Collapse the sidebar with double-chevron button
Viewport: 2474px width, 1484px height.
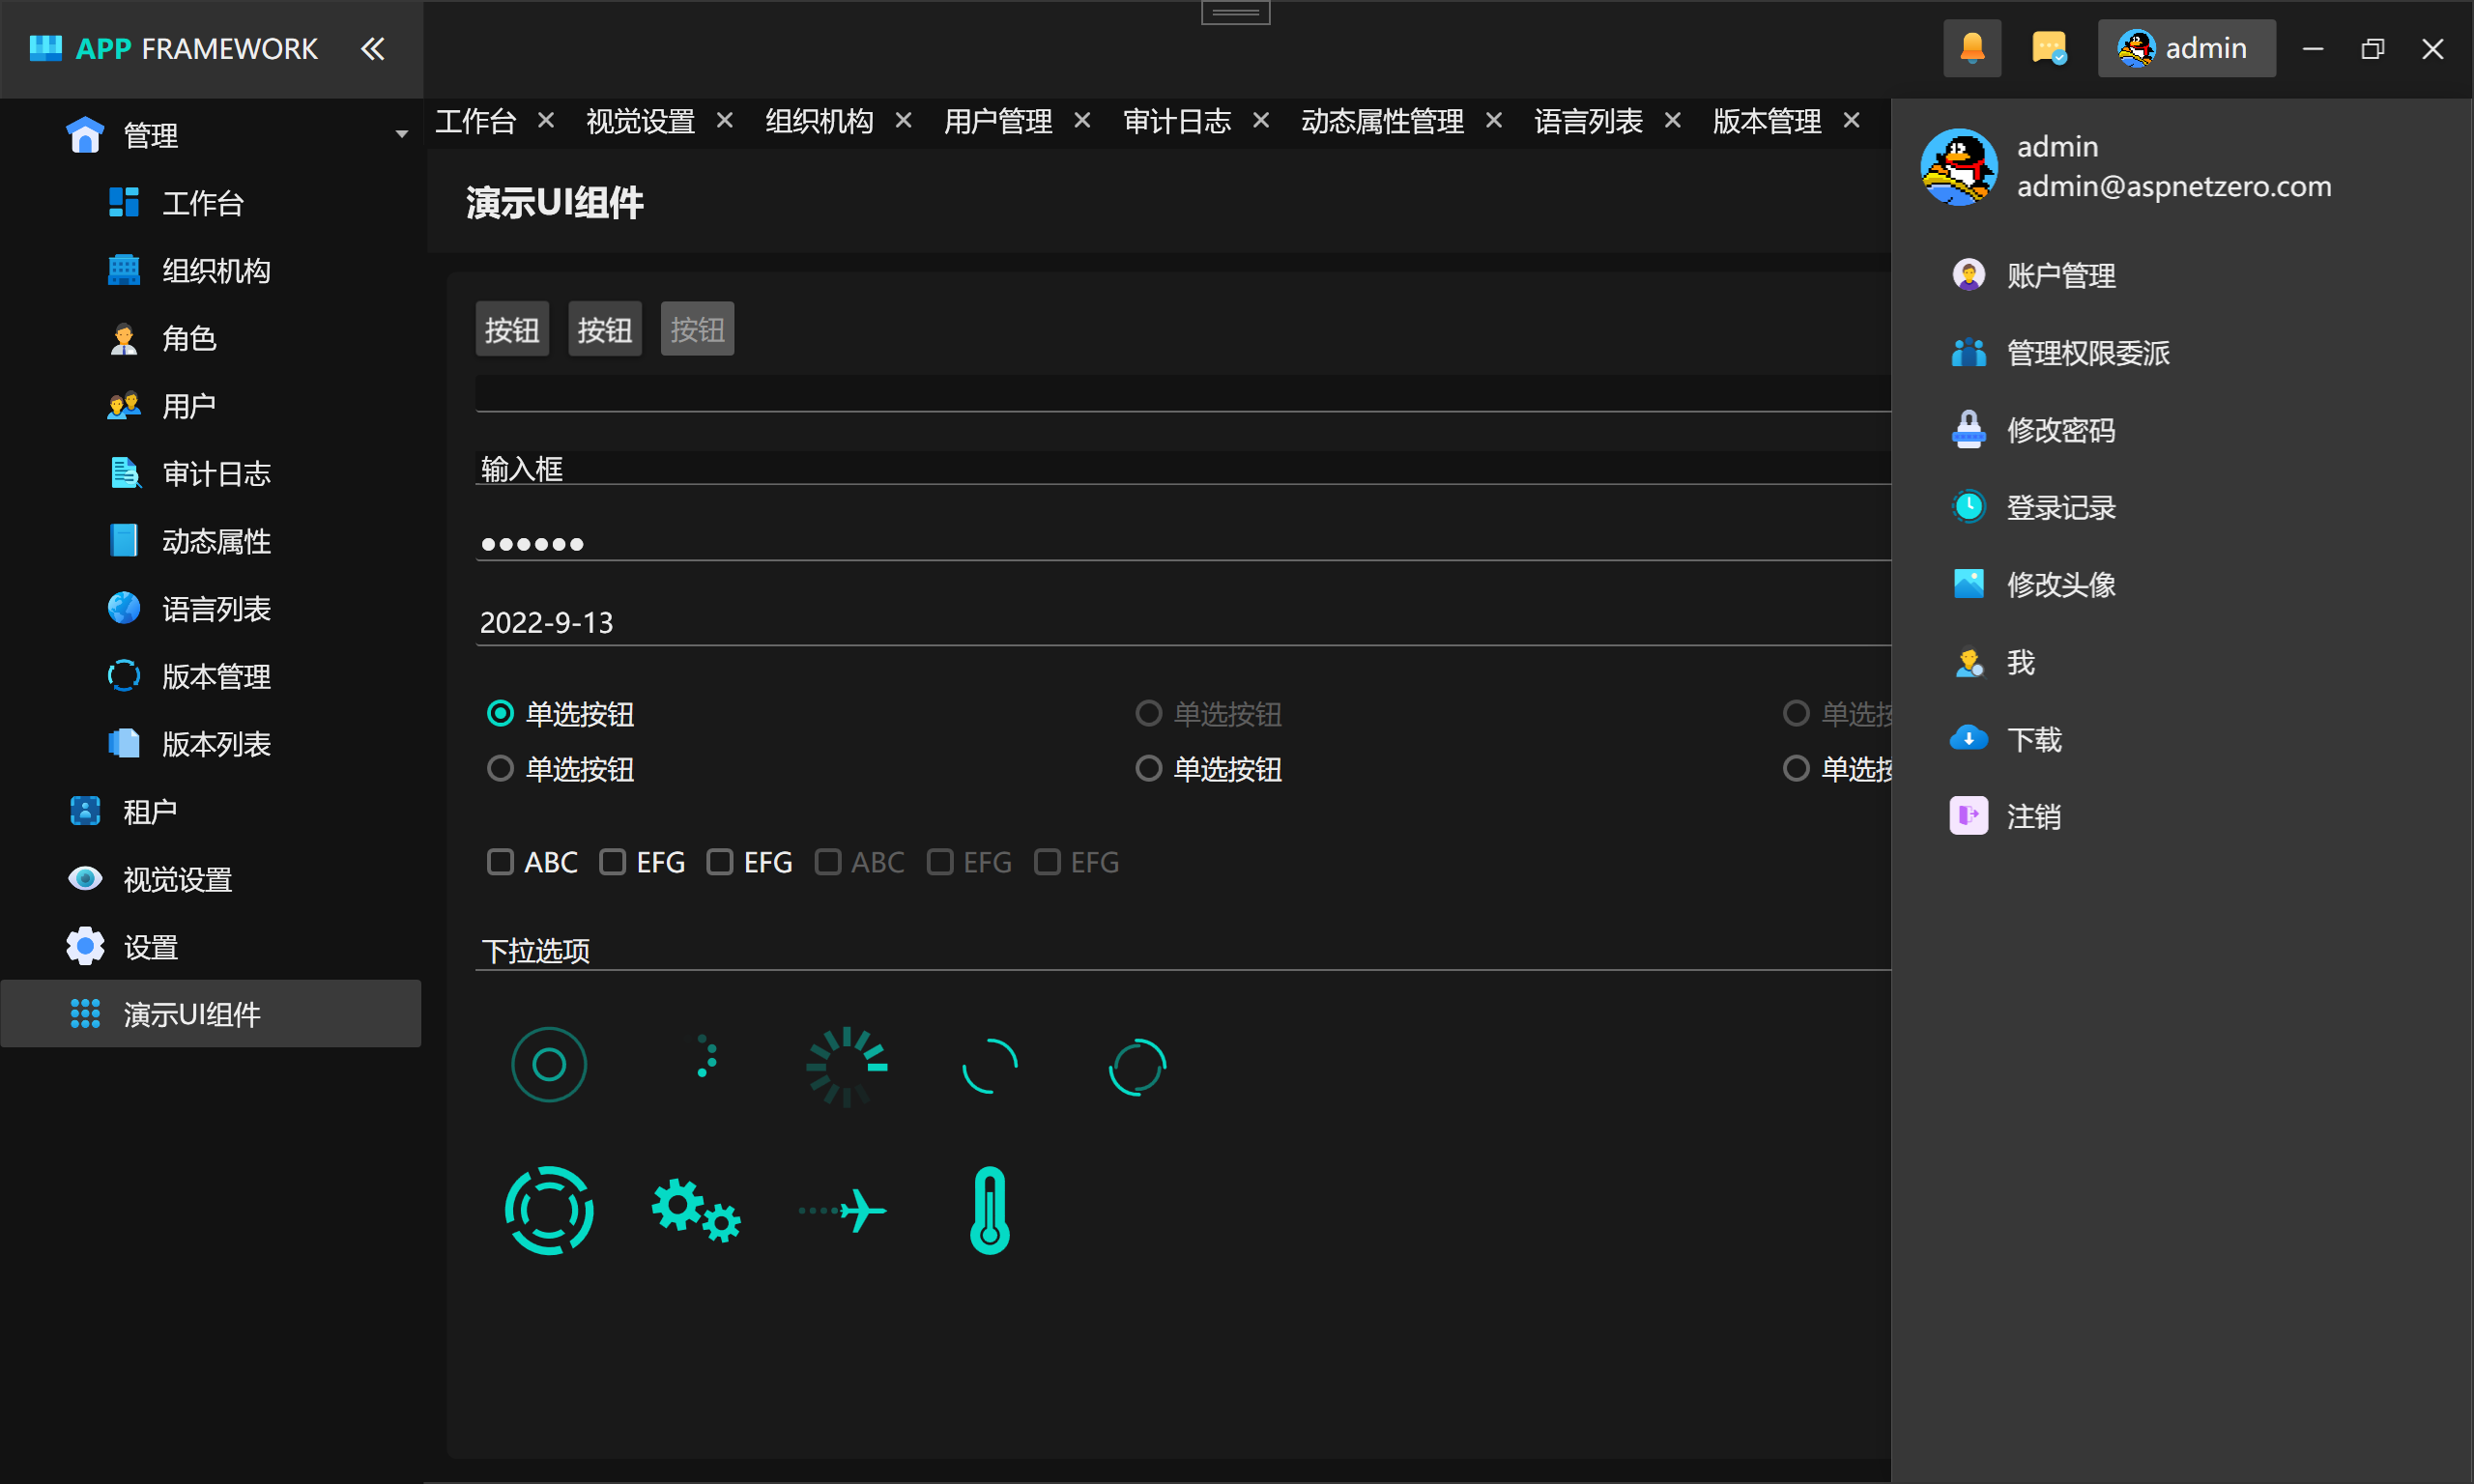pos(372,48)
